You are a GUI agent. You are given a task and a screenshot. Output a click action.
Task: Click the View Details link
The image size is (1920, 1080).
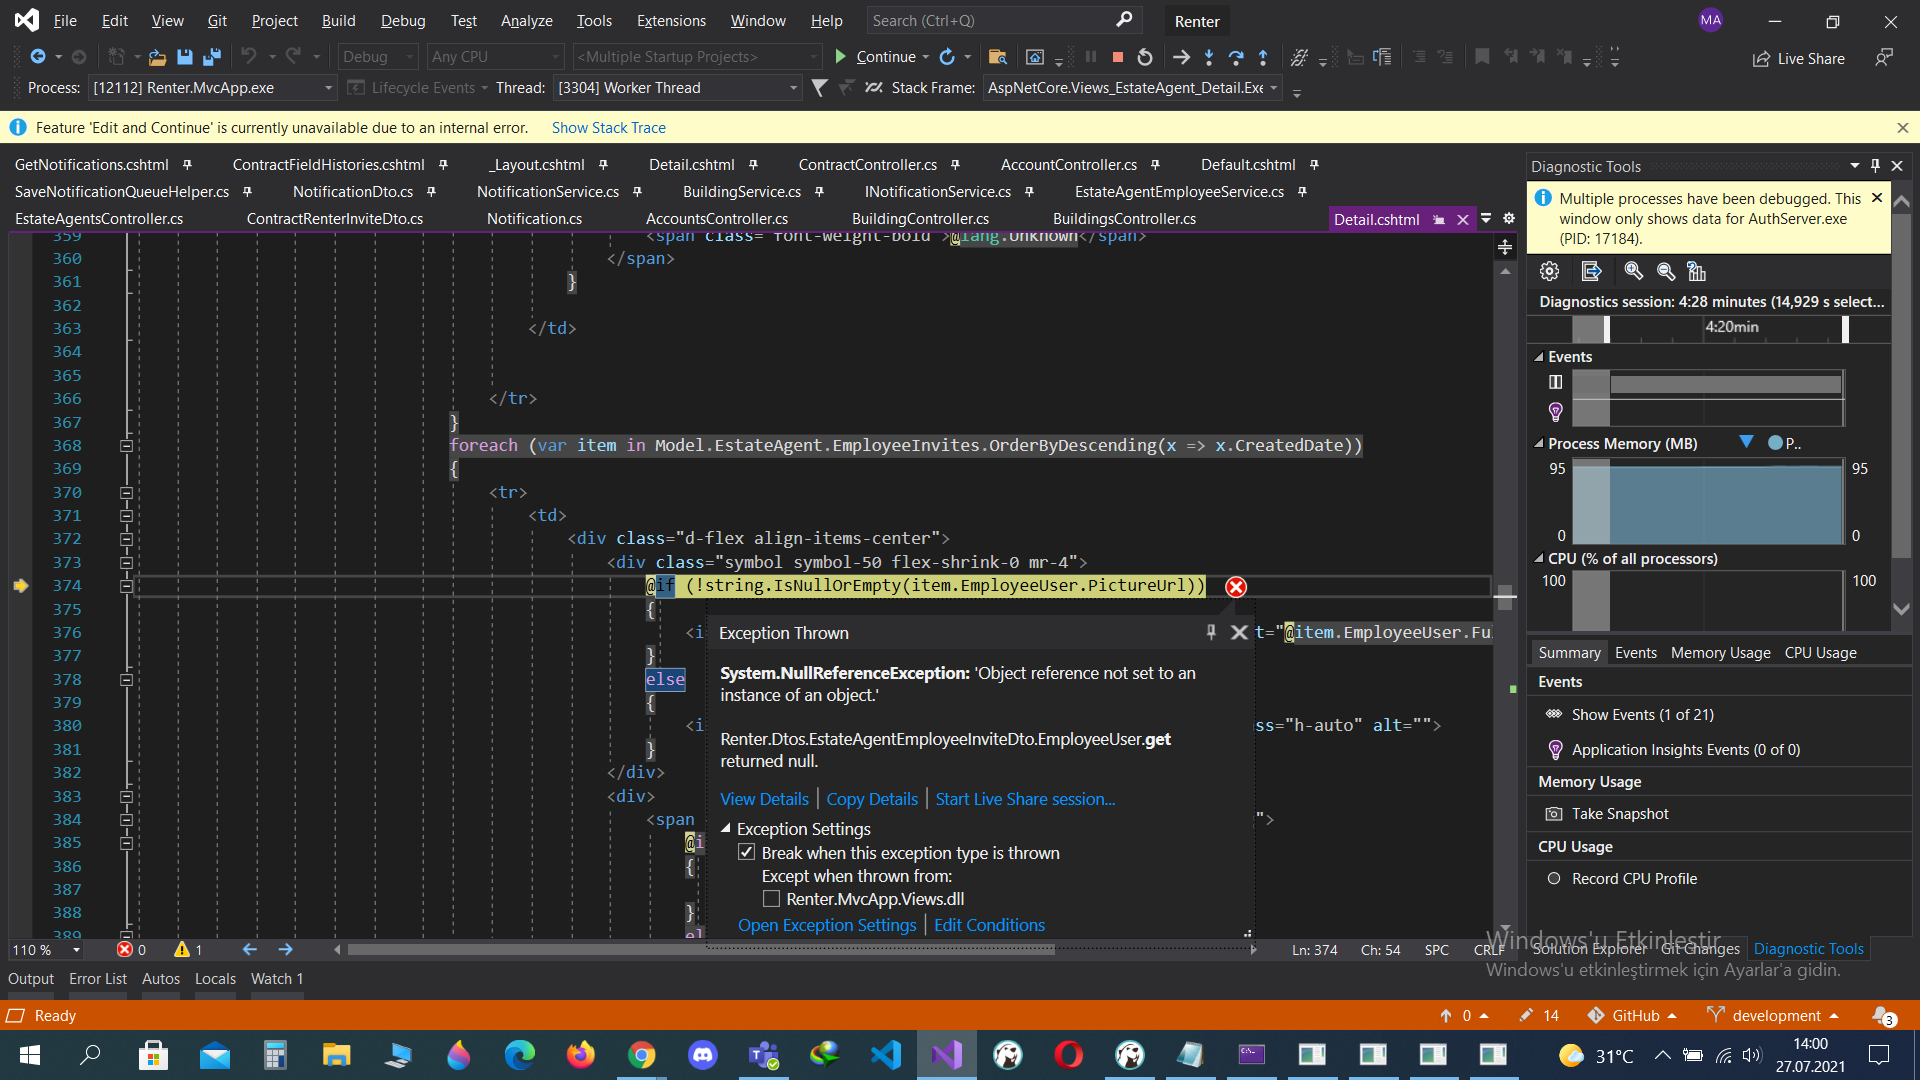(x=764, y=799)
